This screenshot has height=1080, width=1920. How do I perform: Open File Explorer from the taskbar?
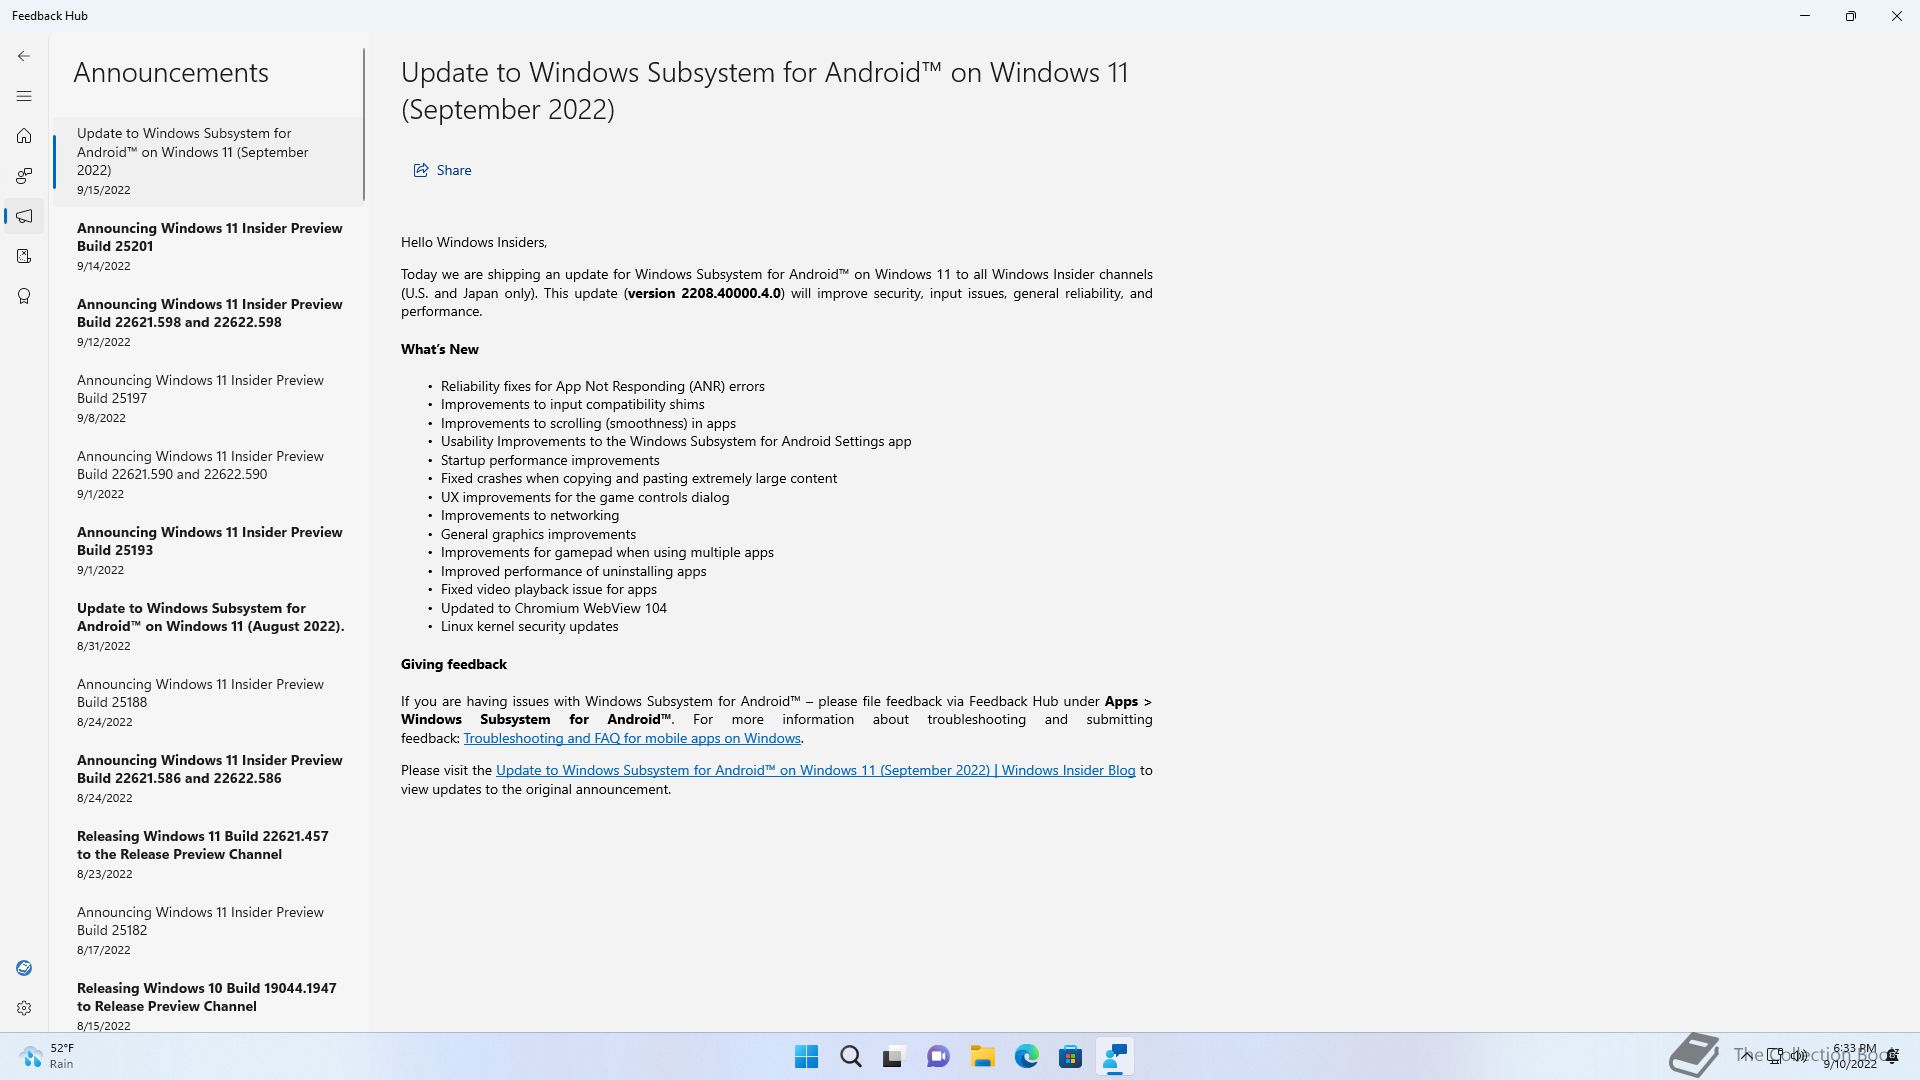[x=982, y=1057]
